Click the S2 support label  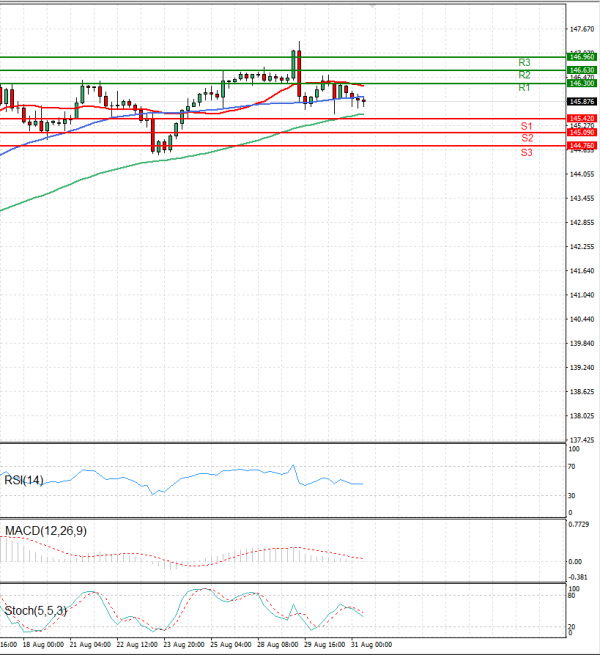(x=527, y=138)
